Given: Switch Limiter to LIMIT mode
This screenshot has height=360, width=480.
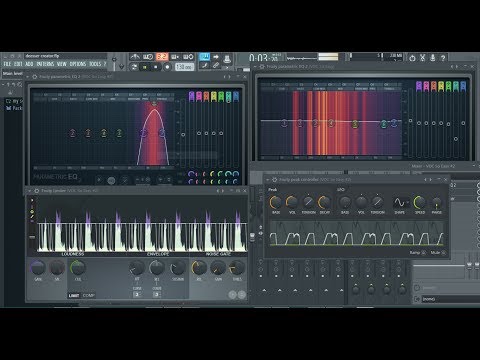Looking at the screenshot, I should coord(74,295).
